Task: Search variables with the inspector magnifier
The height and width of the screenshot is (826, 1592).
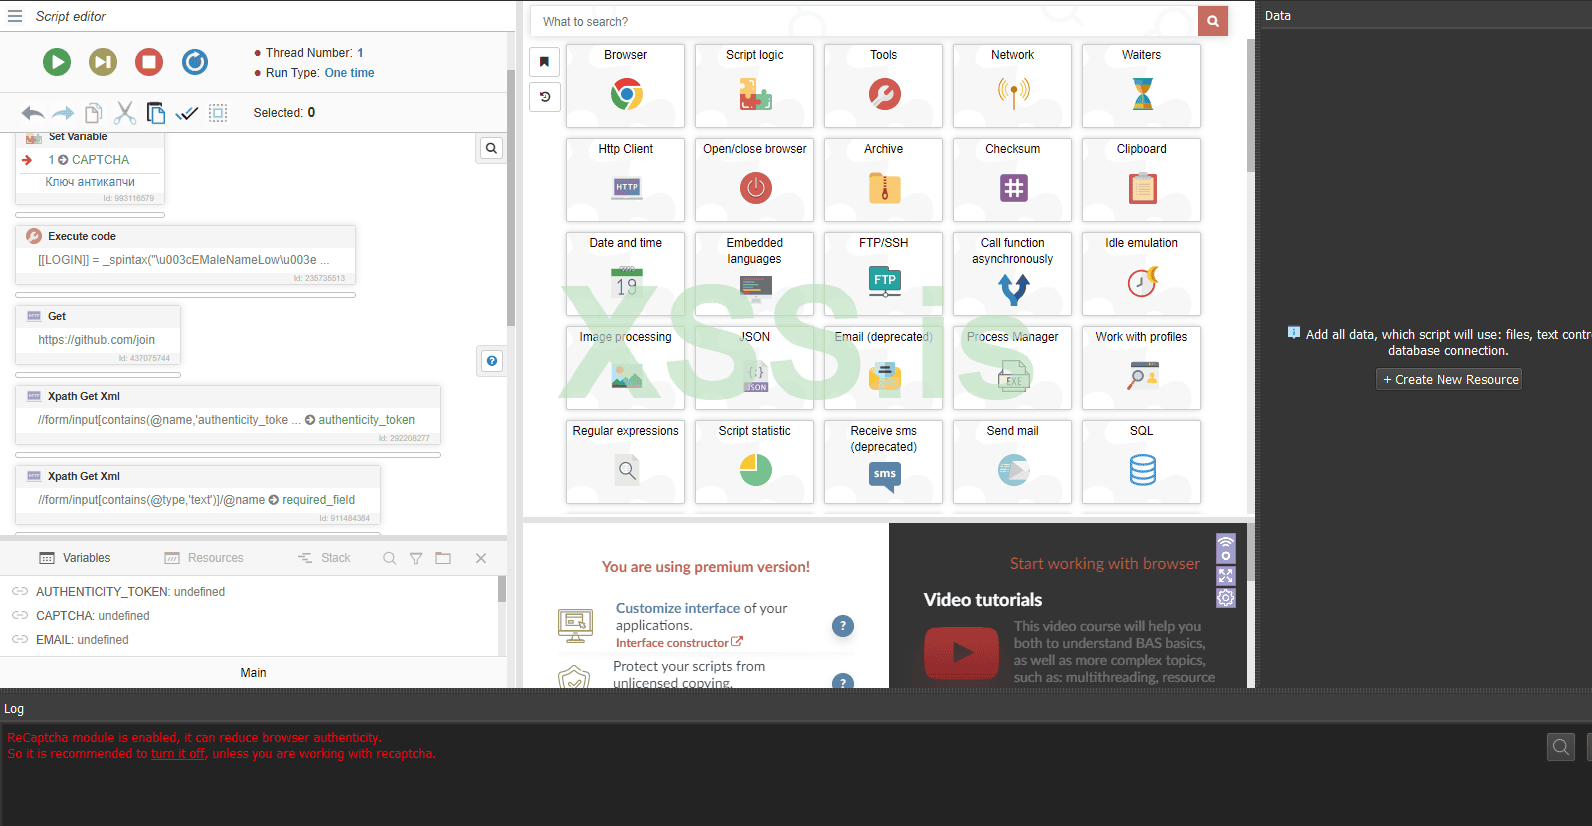Action: coord(390,558)
